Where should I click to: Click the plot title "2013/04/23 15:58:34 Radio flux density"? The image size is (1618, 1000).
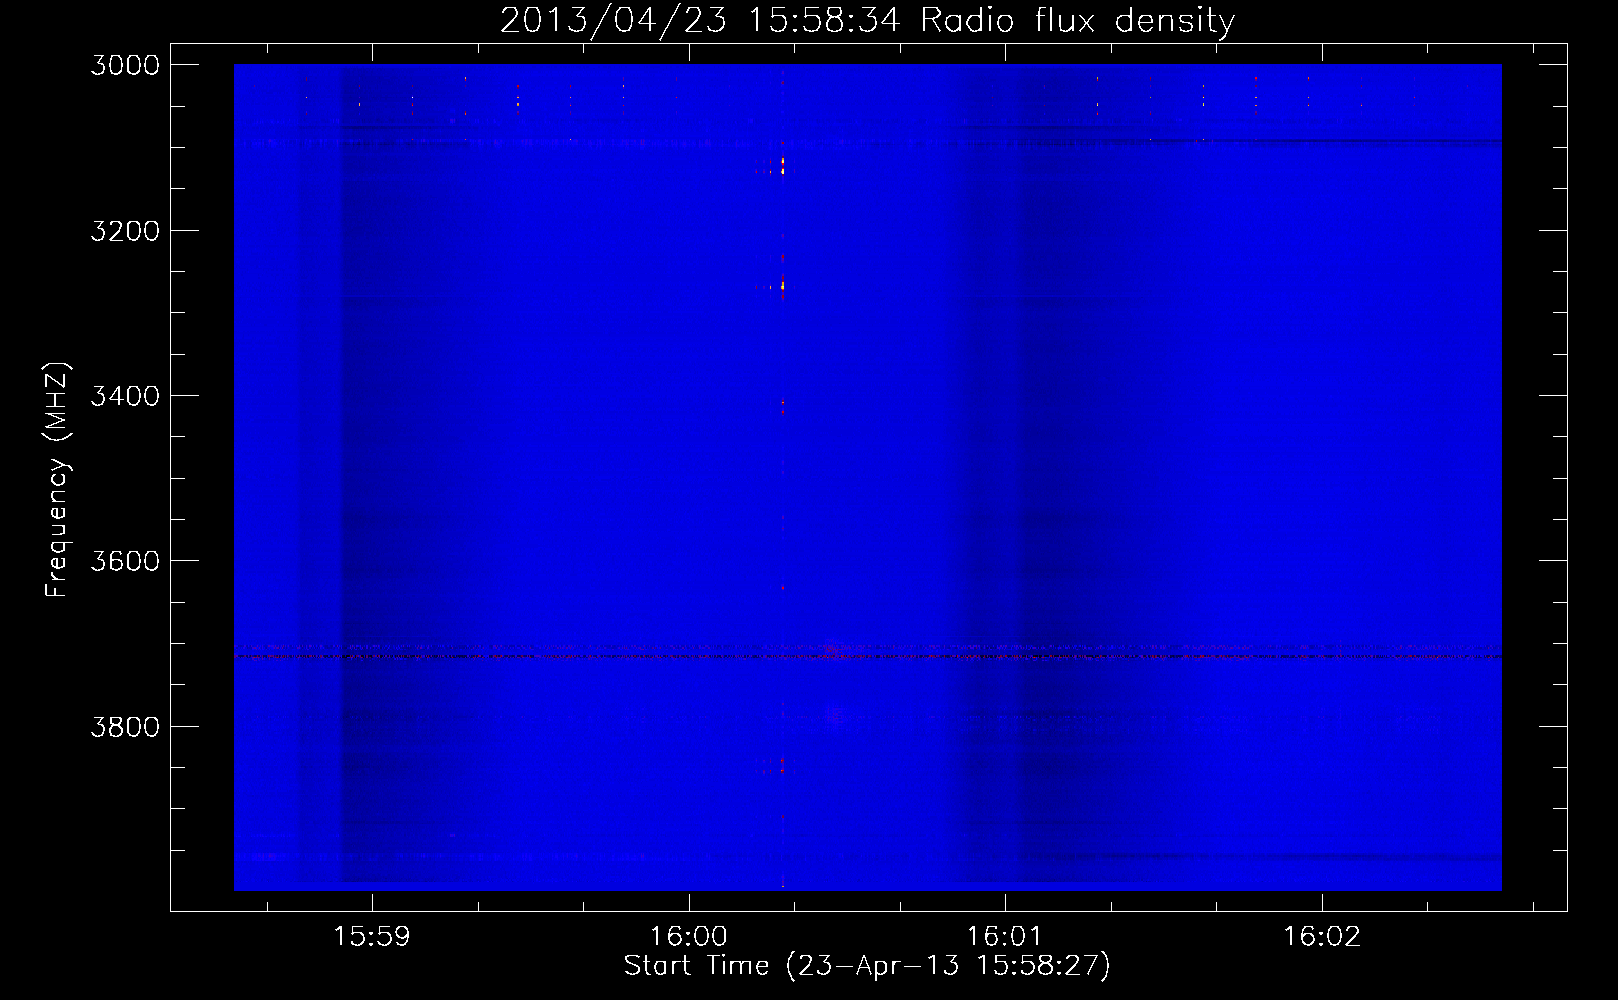pos(867,20)
